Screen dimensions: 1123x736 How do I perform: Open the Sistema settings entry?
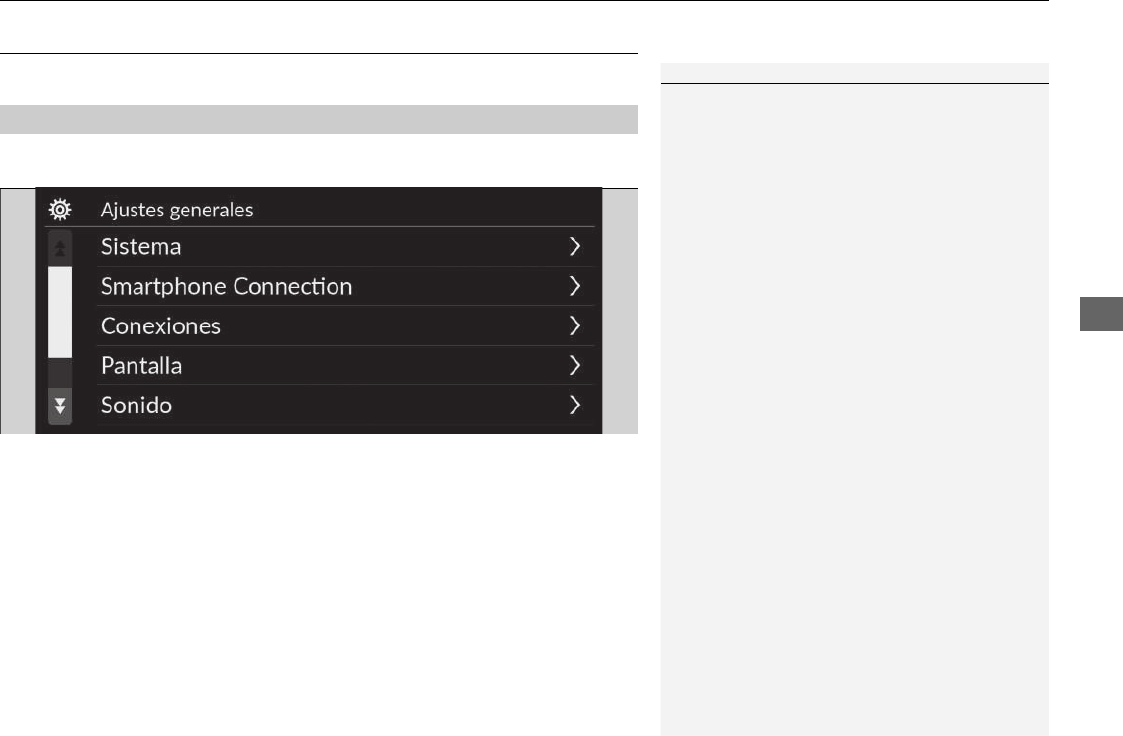[141, 247]
